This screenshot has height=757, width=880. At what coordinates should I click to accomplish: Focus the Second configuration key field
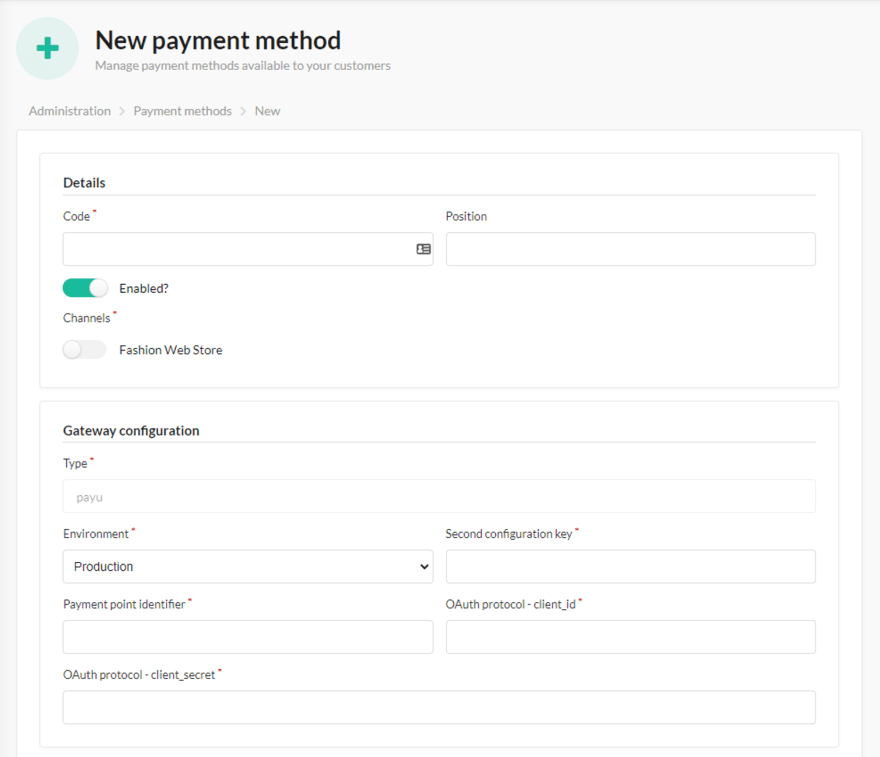[630, 566]
